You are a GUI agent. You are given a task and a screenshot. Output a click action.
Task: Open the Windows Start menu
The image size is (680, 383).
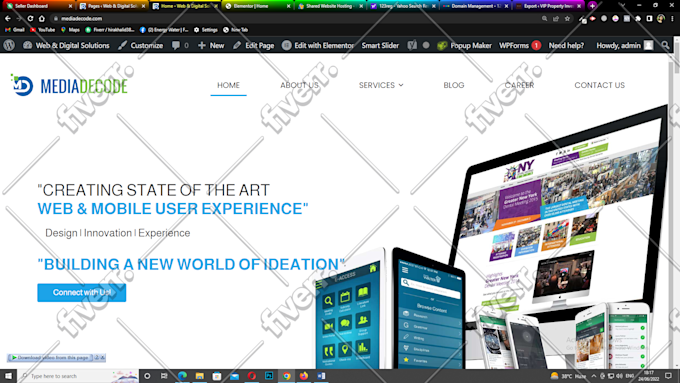[x=9, y=376]
